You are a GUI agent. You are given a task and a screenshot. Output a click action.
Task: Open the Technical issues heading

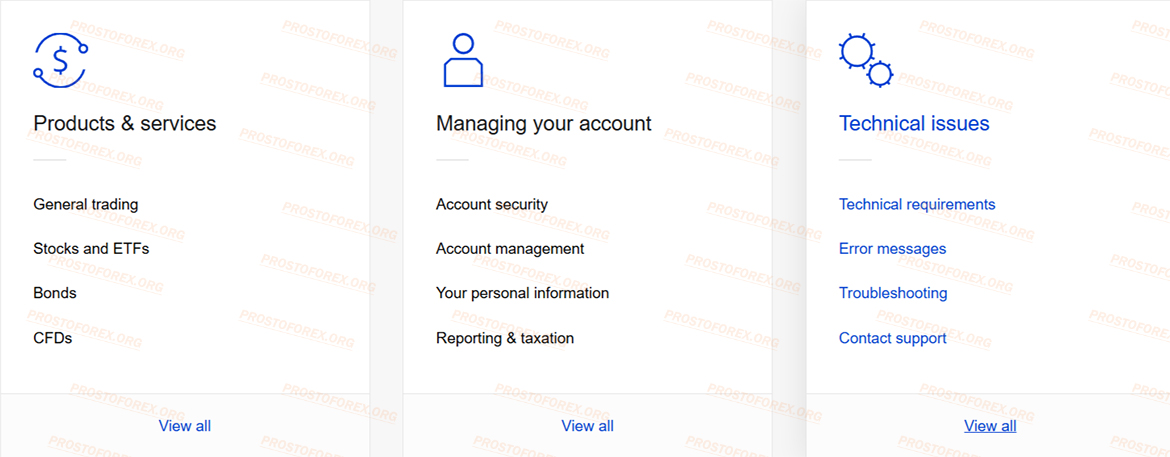pos(914,123)
